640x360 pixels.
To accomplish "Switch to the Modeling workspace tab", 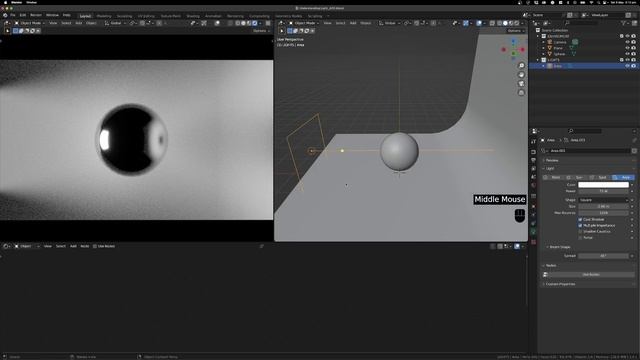I will coord(104,16).
